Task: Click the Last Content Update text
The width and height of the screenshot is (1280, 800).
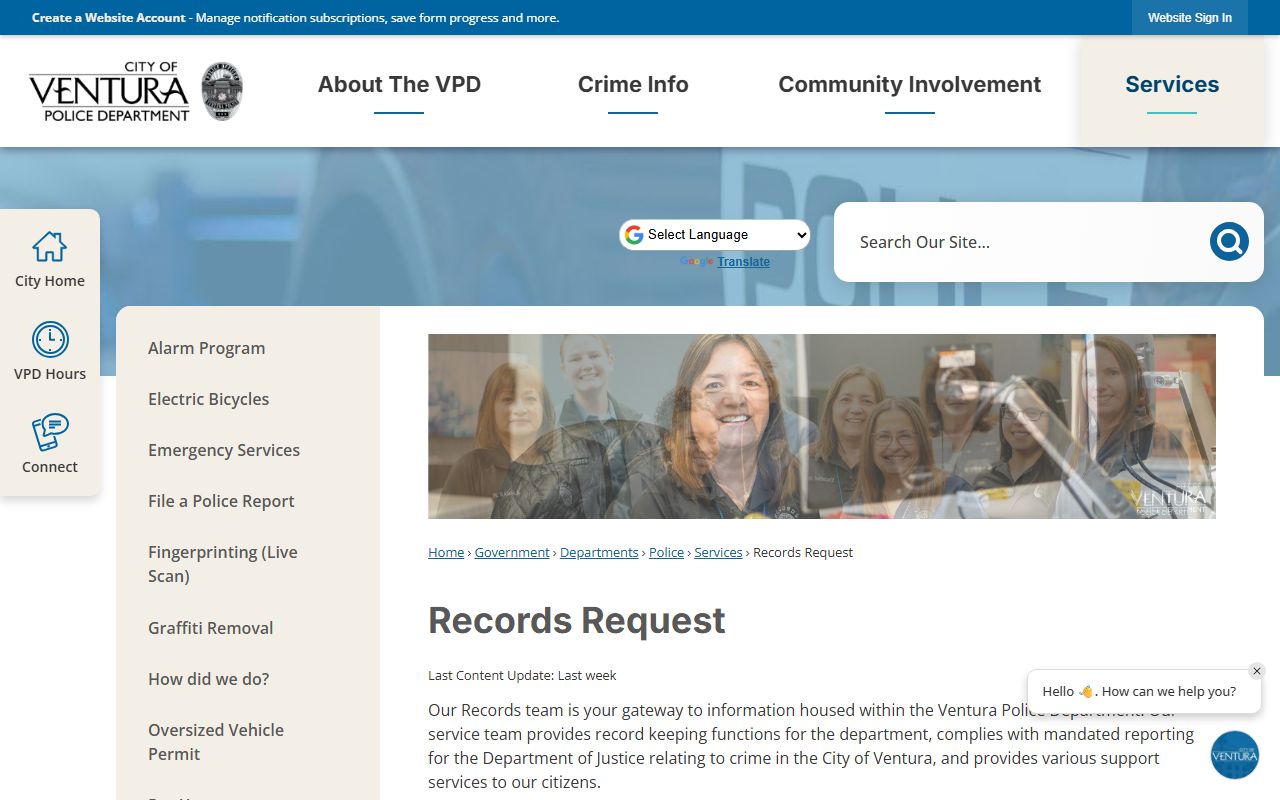Action: [x=522, y=675]
